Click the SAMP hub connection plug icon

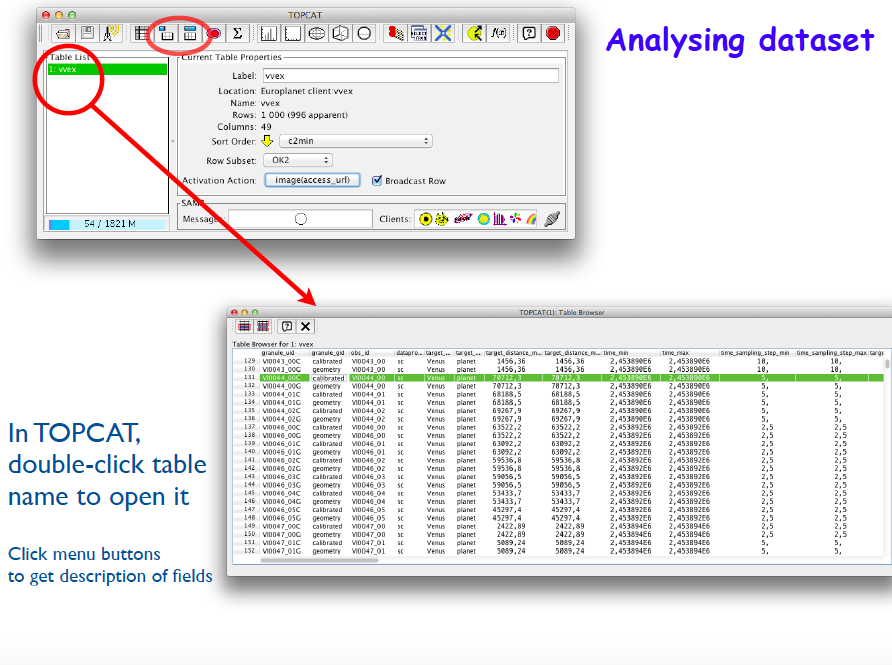tap(552, 218)
